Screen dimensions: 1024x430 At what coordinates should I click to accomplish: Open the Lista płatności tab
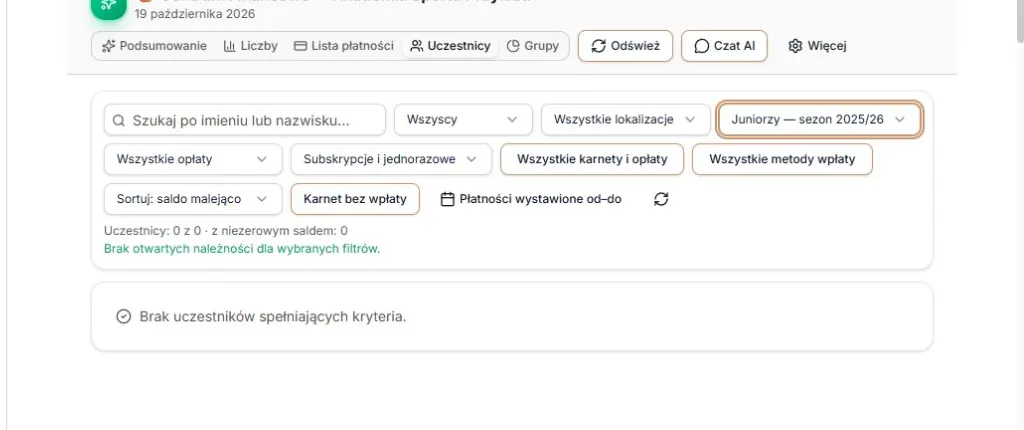(344, 46)
